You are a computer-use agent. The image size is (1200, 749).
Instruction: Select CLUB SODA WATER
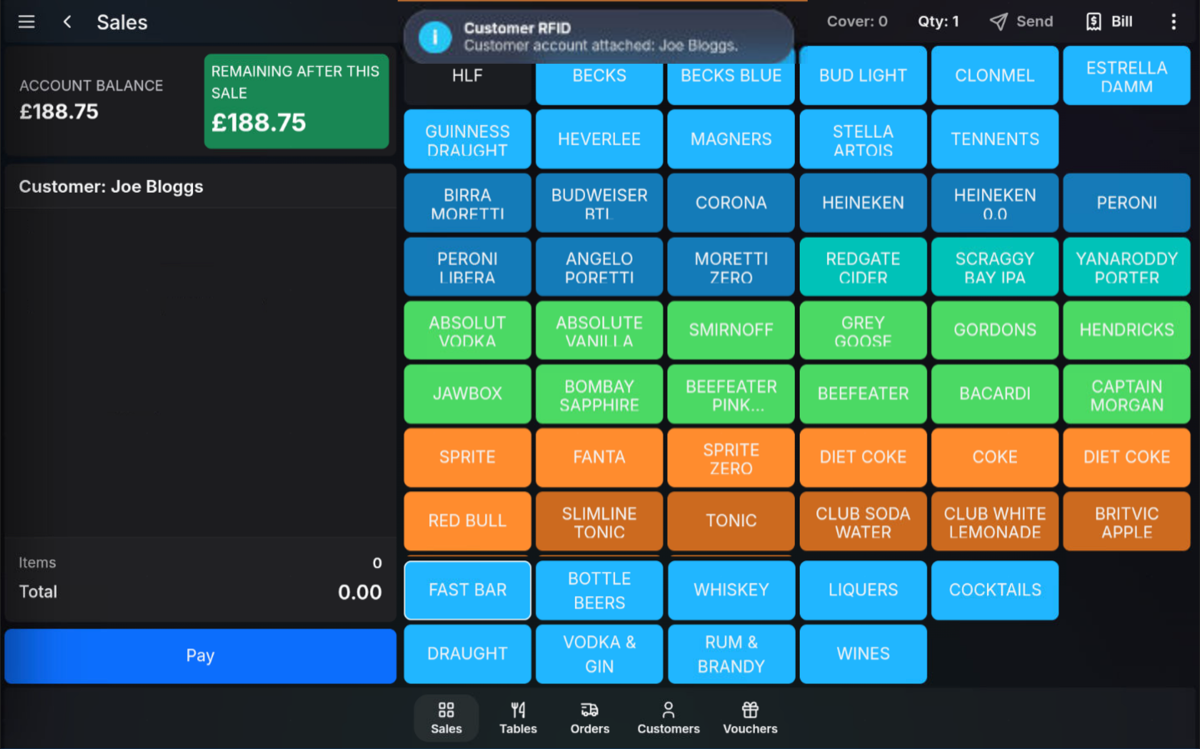tap(863, 521)
